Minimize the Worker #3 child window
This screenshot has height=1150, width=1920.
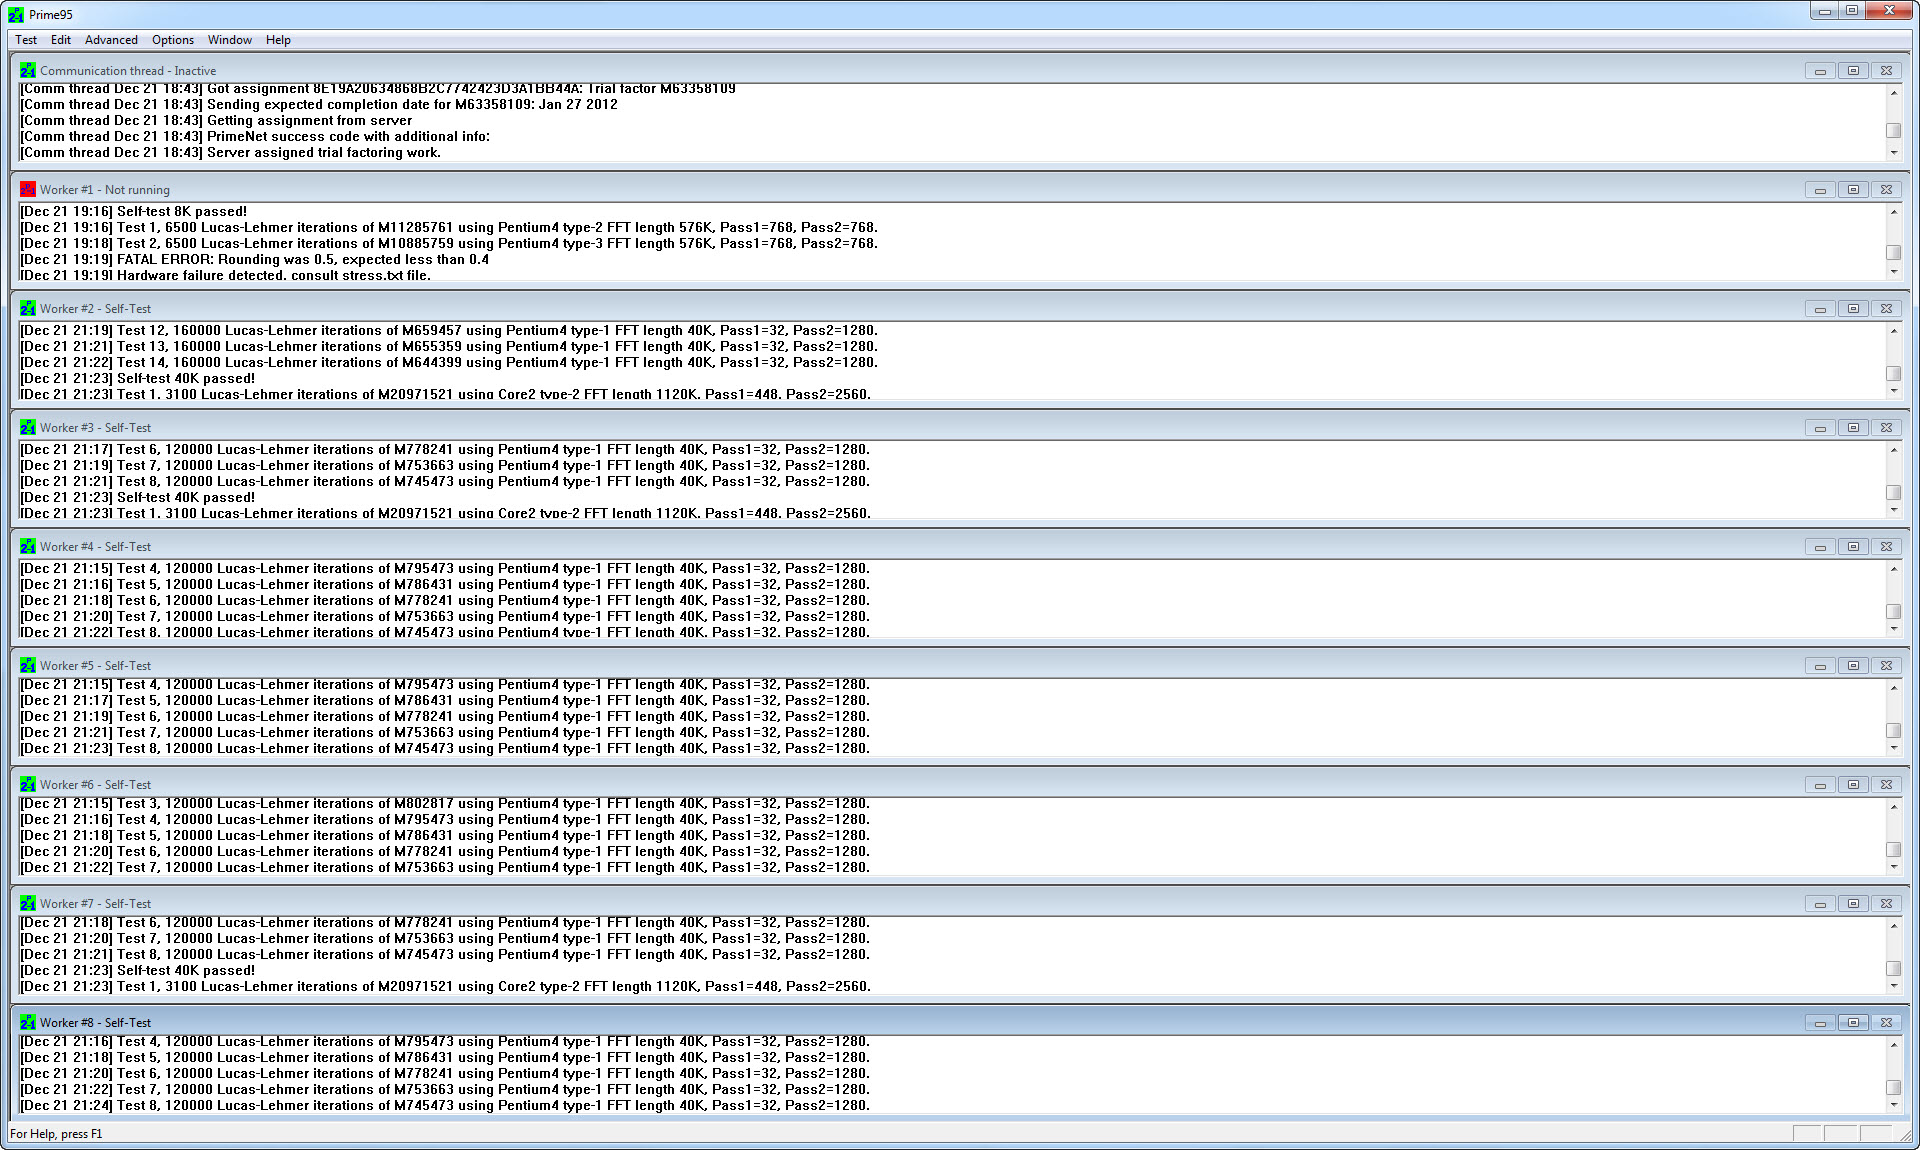tap(1820, 428)
